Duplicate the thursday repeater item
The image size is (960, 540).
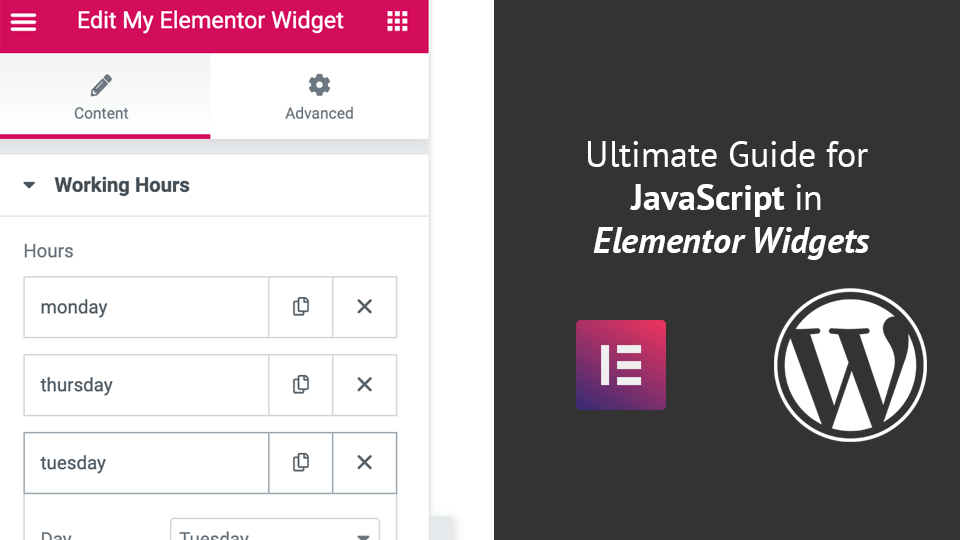click(301, 384)
